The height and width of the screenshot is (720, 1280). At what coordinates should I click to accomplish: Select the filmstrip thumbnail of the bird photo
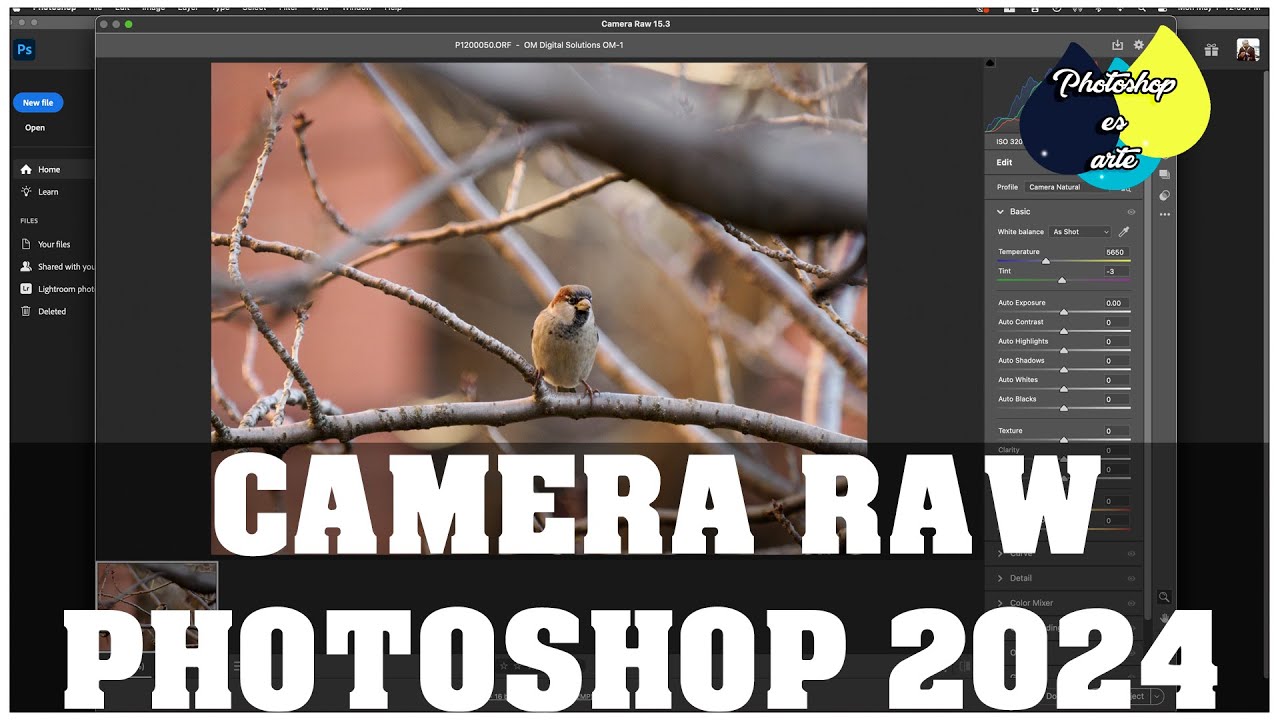[x=157, y=605]
